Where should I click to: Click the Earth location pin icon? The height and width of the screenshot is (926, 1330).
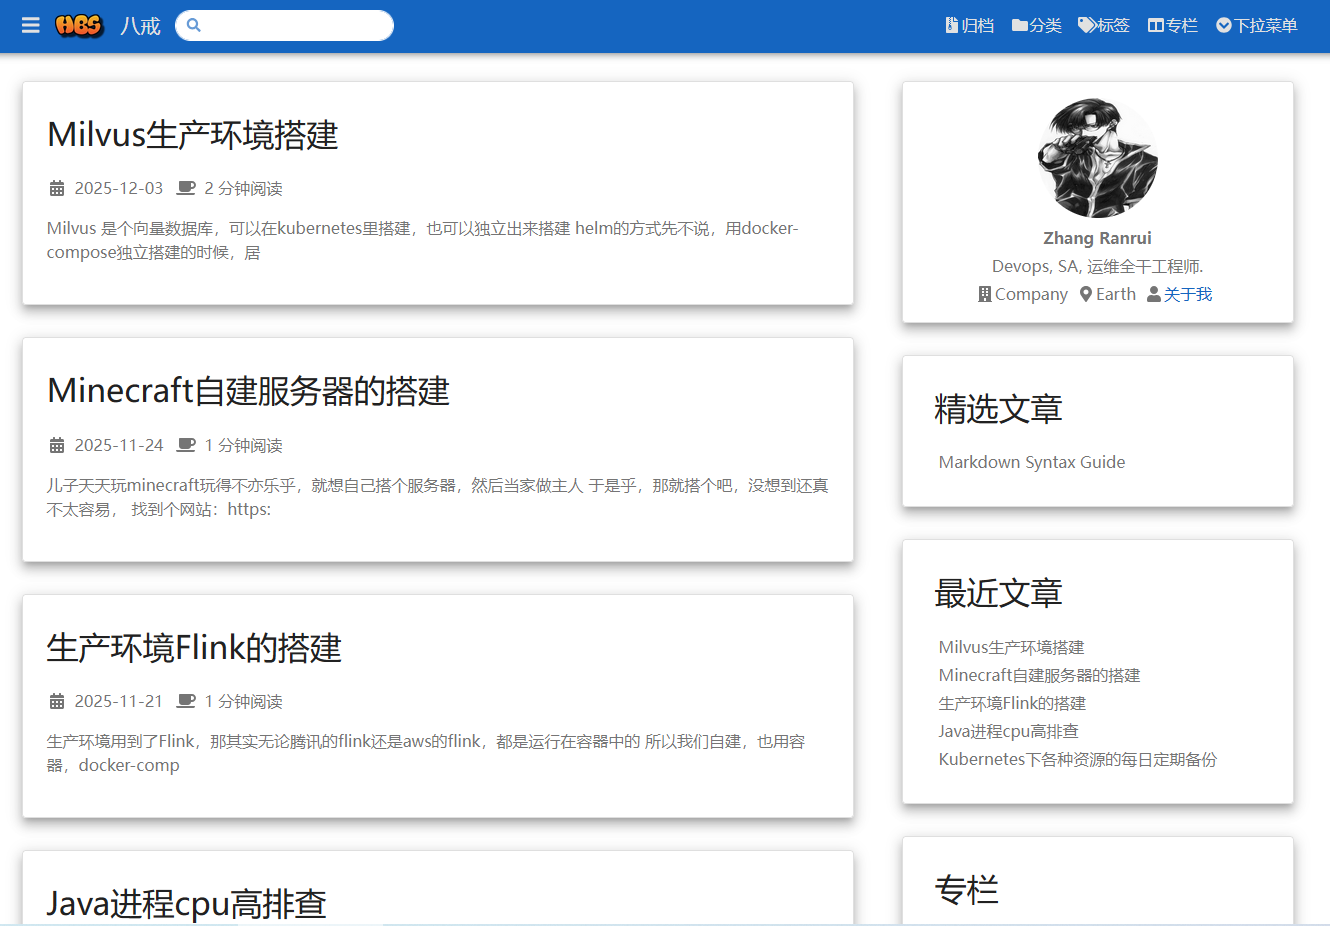[x=1085, y=294]
